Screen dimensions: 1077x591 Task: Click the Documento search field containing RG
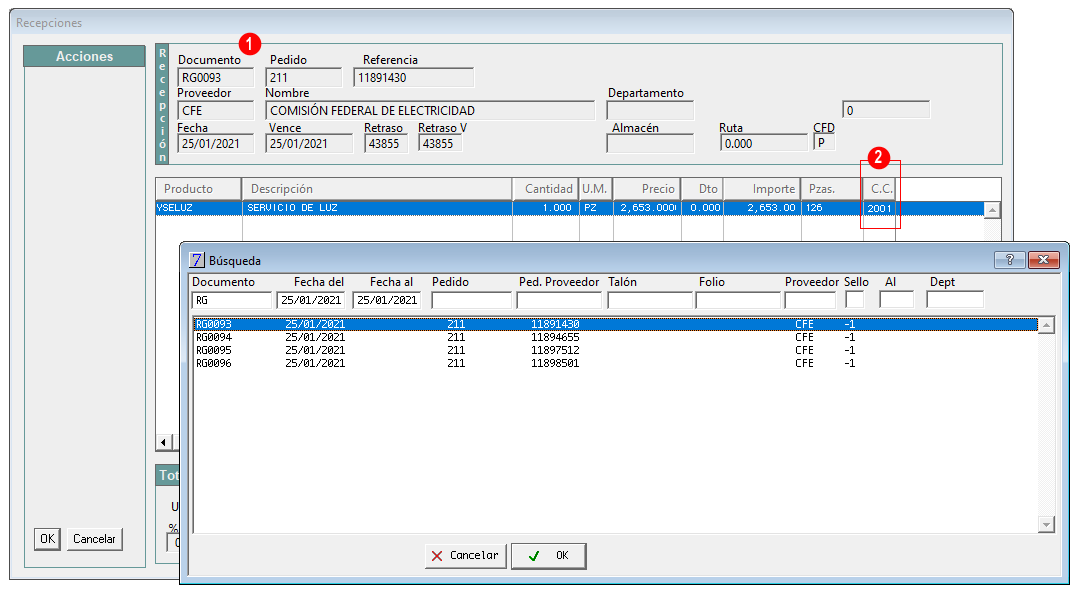(x=231, y=300)
